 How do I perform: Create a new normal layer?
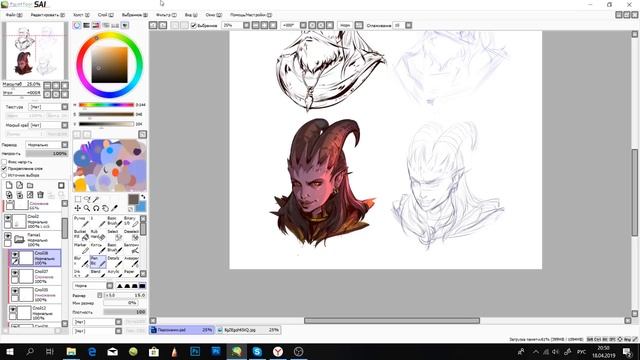[x=9, y=185]
